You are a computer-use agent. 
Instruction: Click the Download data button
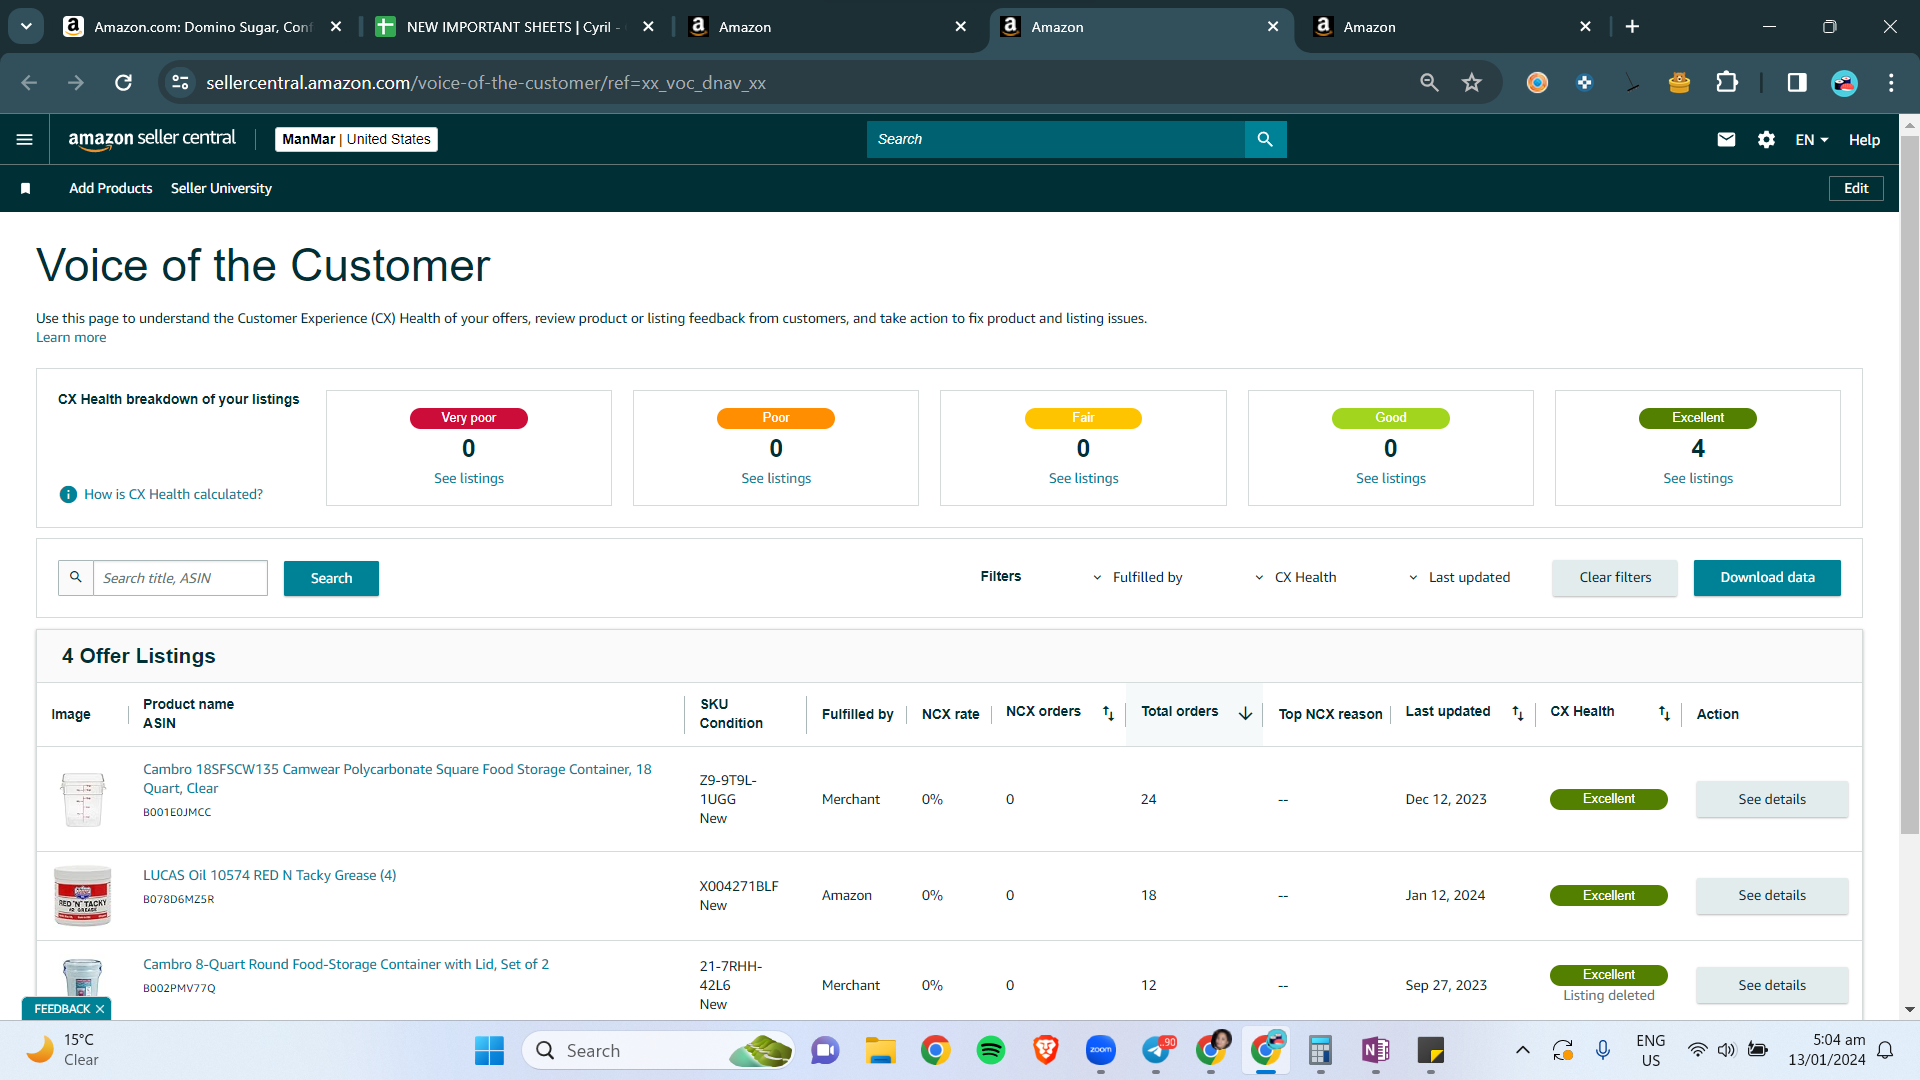coord(1767,578)
